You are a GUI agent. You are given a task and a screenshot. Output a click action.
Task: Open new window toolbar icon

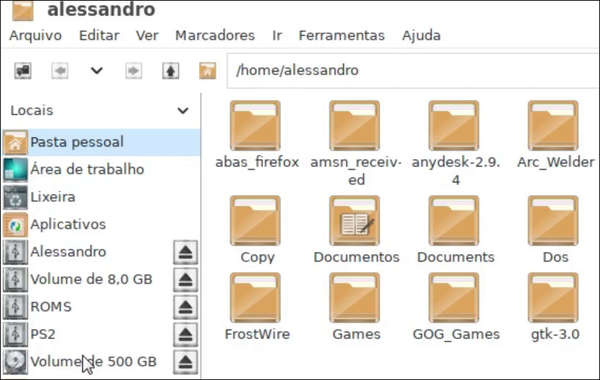(x=23, y=71)
